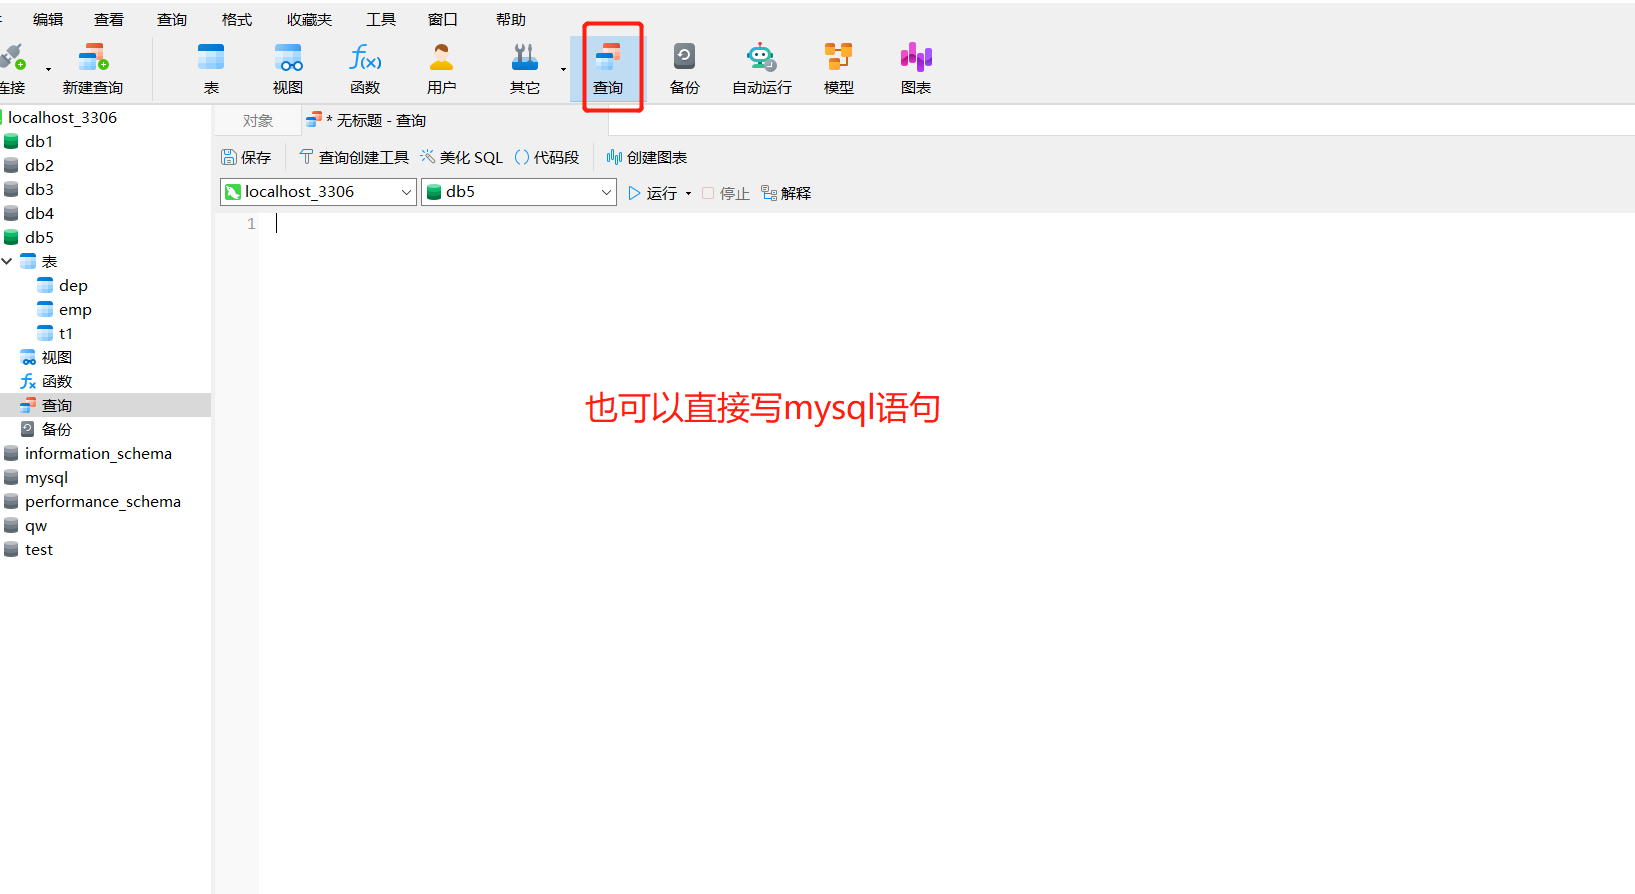The image size is (1635, 894).
Task: Open the Run options dropdown arrow
Action: [688, 193]
